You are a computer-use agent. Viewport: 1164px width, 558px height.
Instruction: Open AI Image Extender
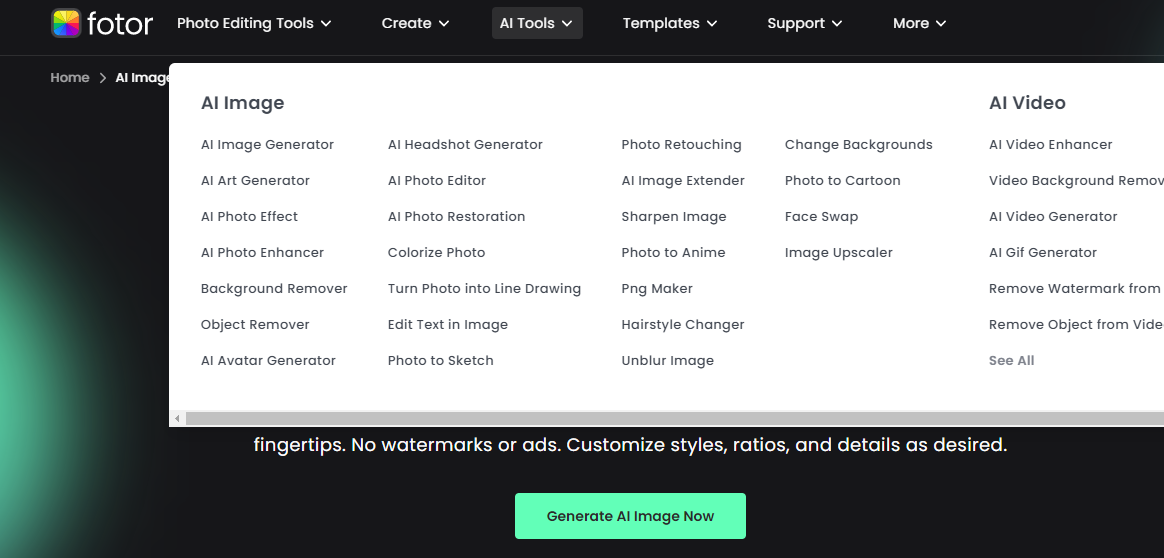[x=683, y=180]
